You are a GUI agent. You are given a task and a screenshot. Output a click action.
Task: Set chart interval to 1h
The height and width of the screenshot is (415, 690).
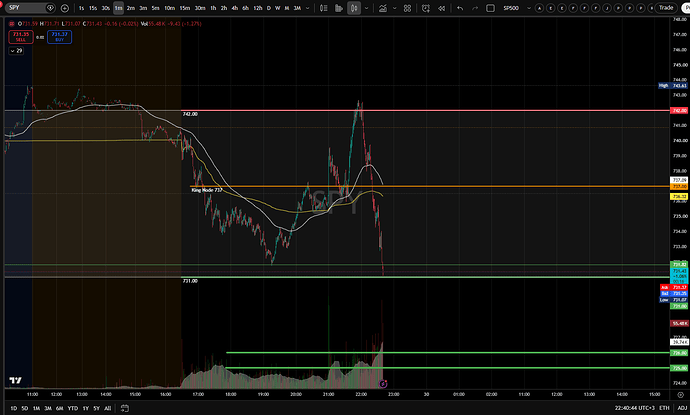(x=213, y=8)
